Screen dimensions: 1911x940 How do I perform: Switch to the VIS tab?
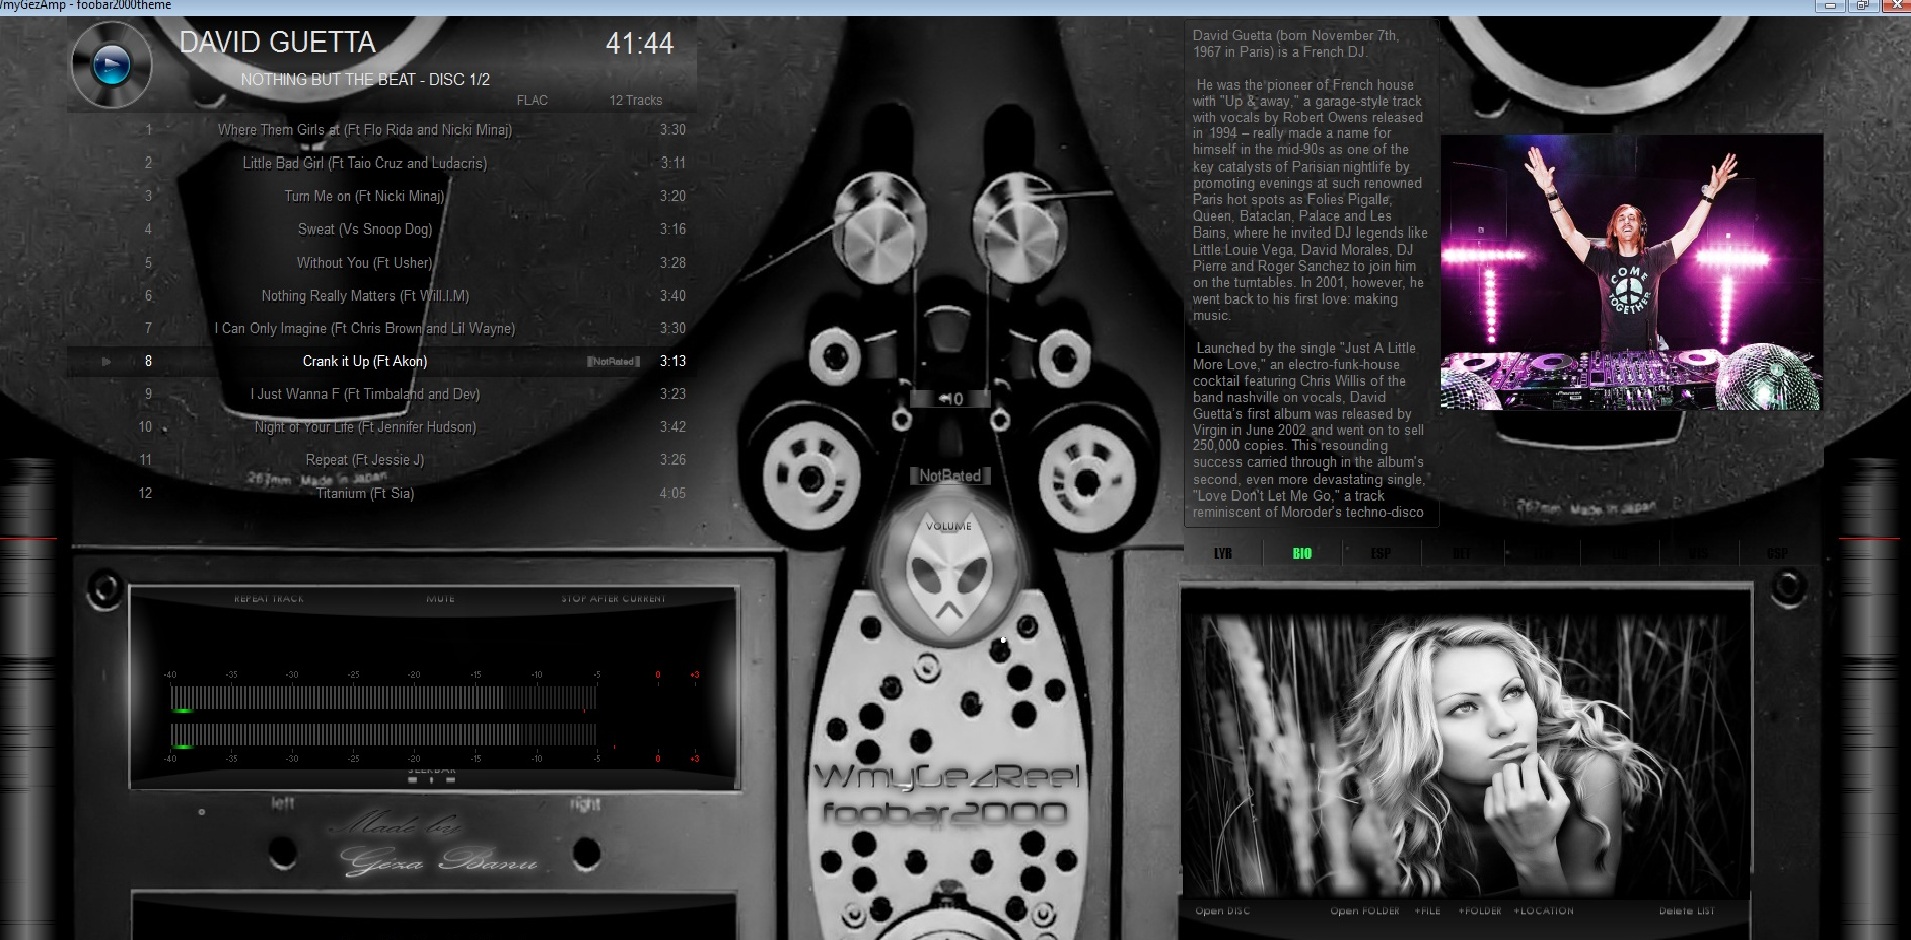coord(1698,553)
